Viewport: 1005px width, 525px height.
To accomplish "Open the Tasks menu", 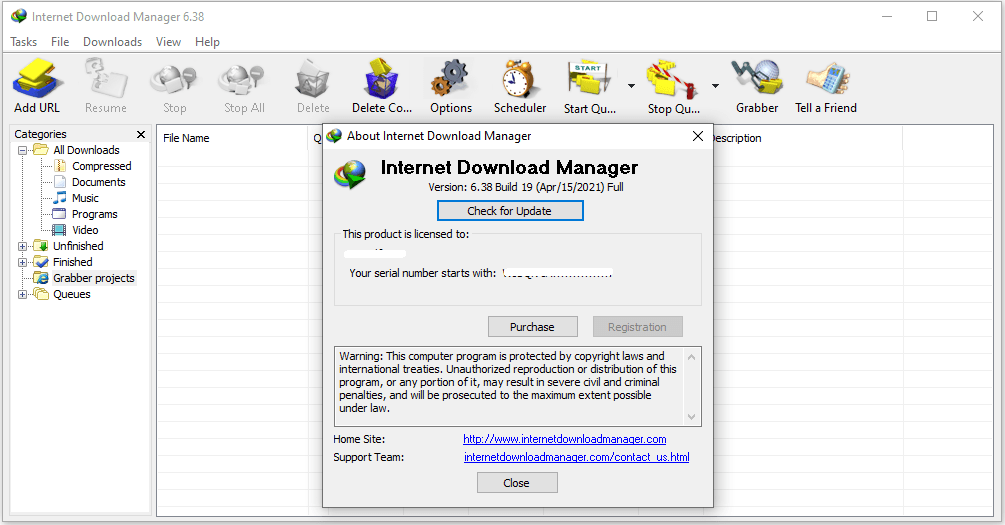I will [x=24, y=42].
